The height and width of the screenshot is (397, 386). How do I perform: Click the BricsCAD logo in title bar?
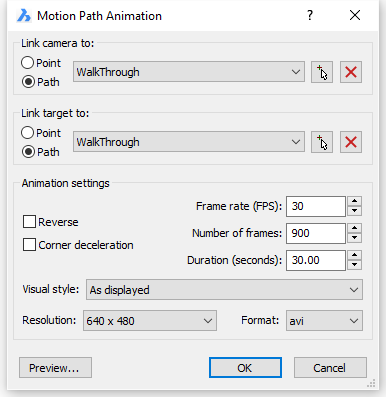click(x=24, y=16)
